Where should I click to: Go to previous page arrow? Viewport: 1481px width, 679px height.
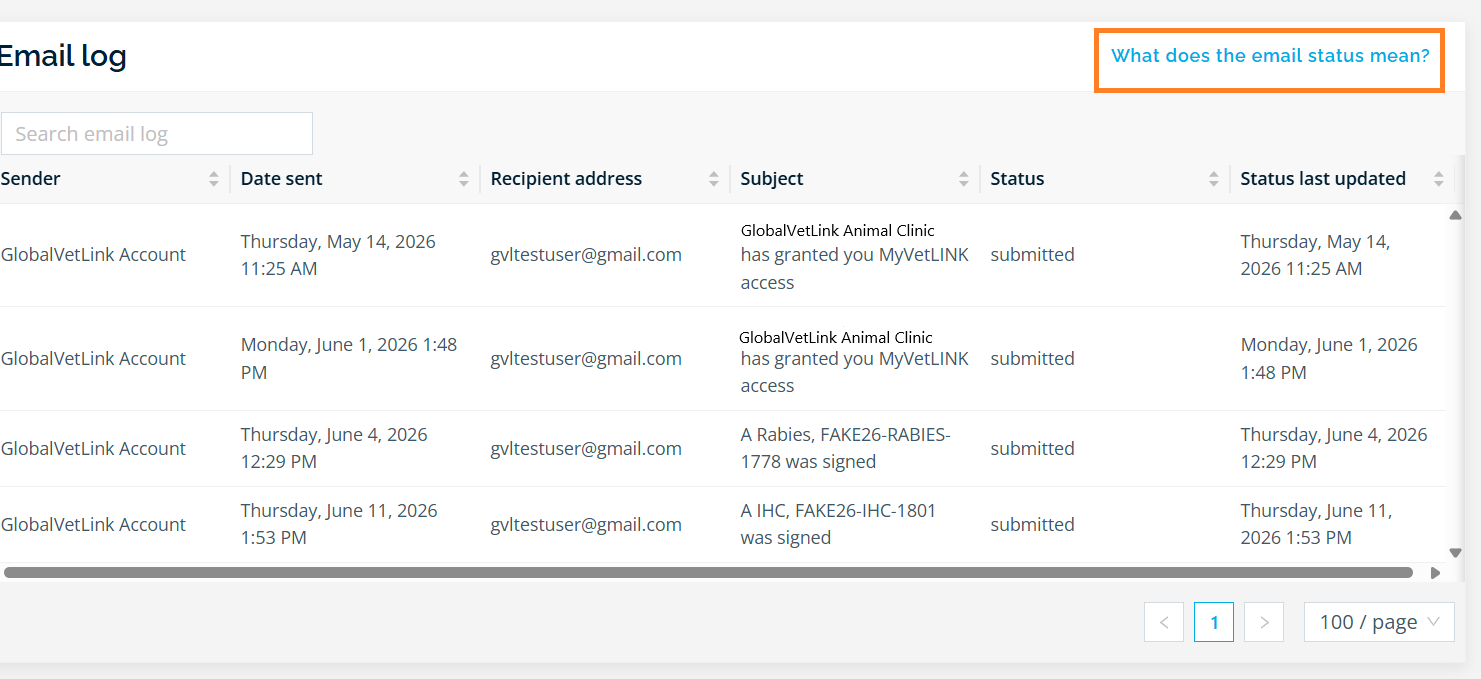pyautogui.click(x=1164, y=622)
